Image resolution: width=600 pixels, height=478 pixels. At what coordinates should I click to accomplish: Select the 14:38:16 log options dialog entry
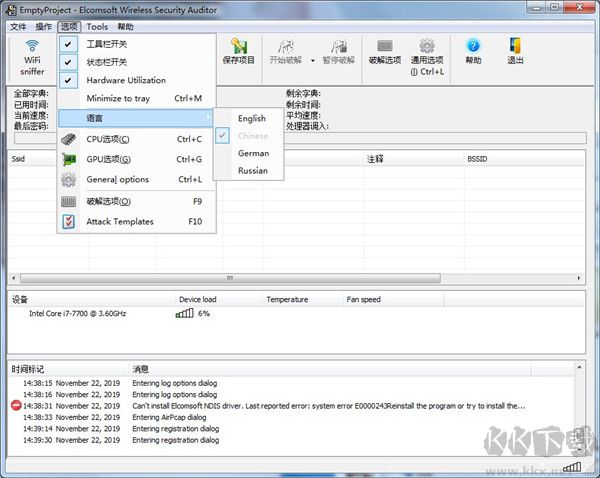point(291,395)
